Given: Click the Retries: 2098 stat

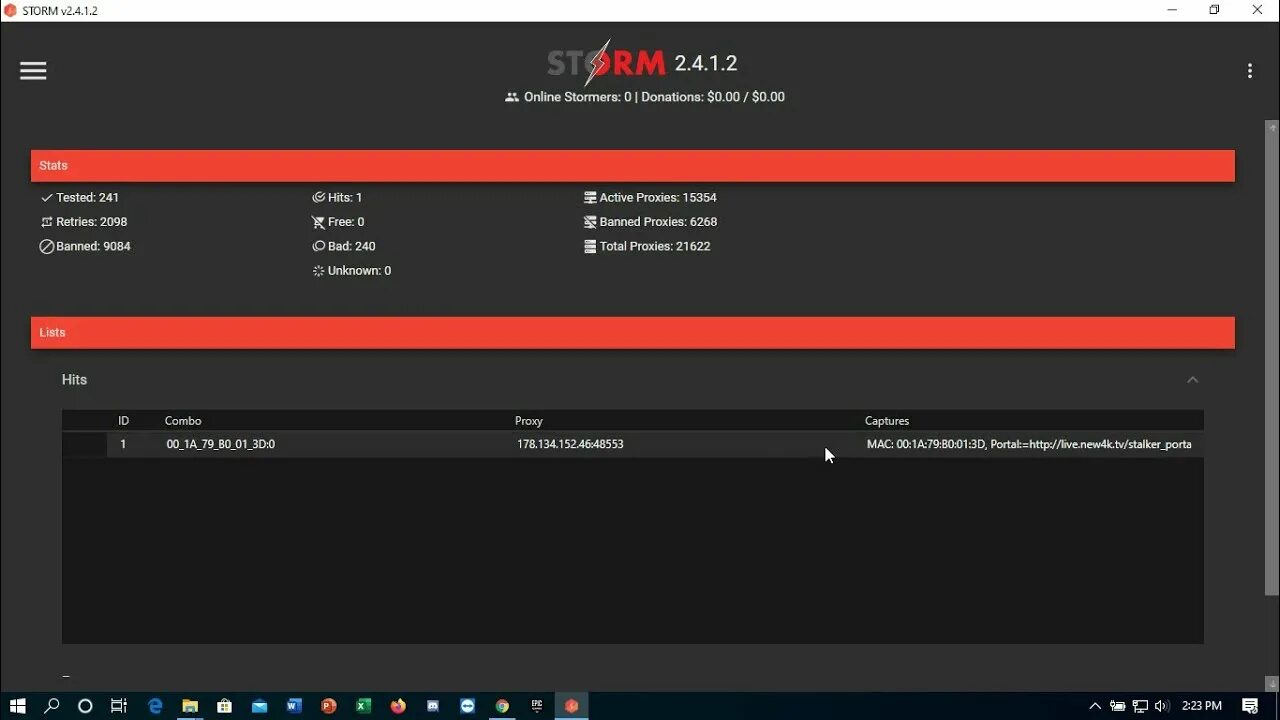Looking at the screenshot, I should click(84, 222).
